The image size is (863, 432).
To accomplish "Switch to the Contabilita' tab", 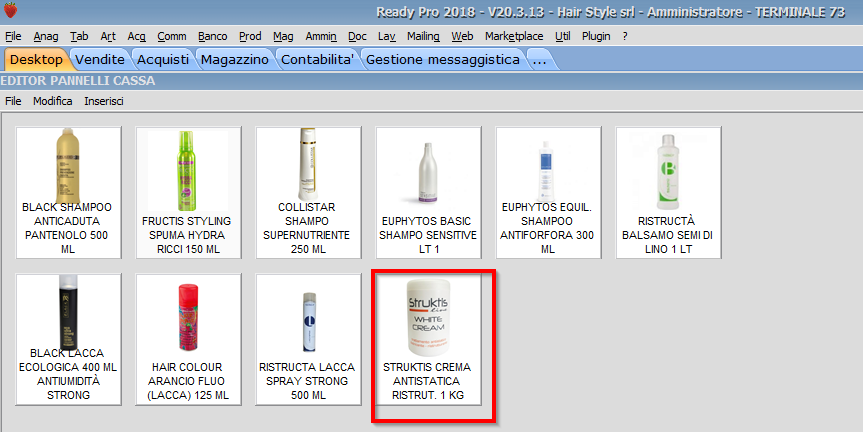I will pos(317,59).
